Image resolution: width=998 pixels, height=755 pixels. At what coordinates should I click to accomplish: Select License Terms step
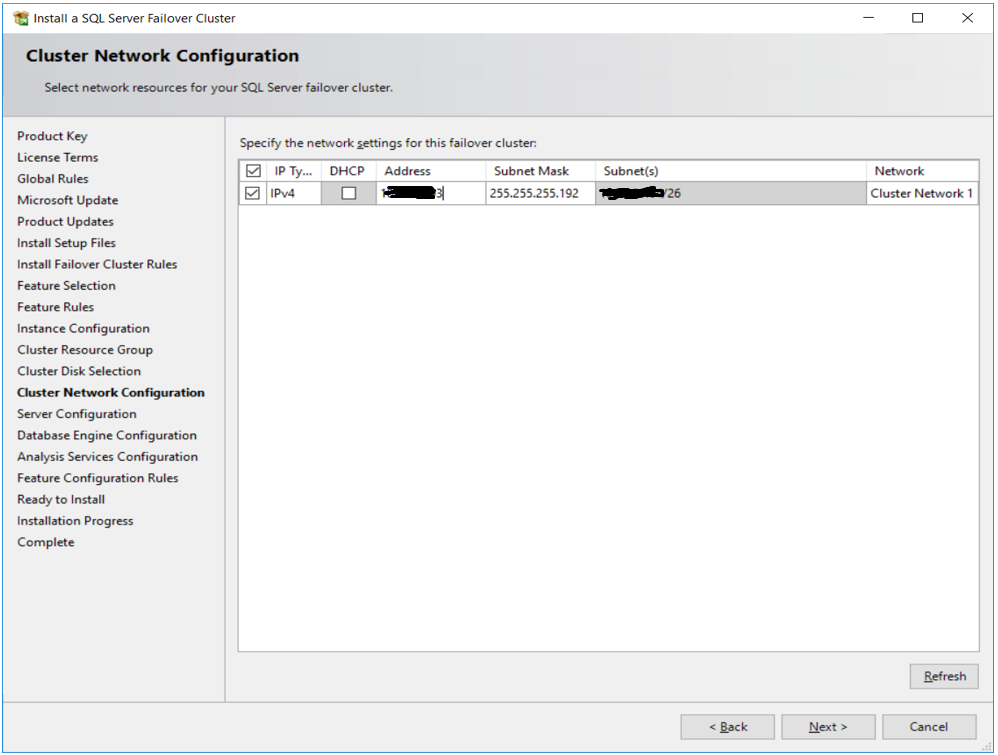pos(57,157)
